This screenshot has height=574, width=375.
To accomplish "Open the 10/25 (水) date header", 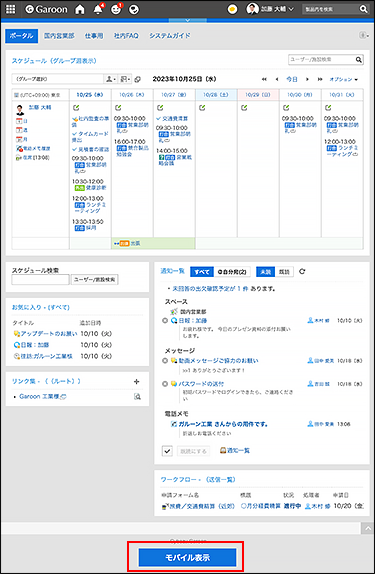I will [x=90, y=95].
